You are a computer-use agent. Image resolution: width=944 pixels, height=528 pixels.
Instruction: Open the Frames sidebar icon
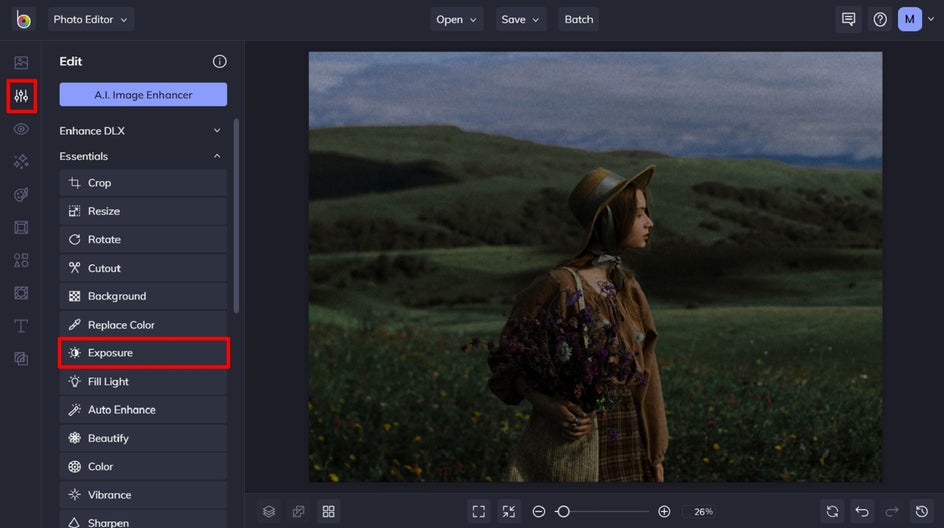pyautogui.click(x=21, y=228)
